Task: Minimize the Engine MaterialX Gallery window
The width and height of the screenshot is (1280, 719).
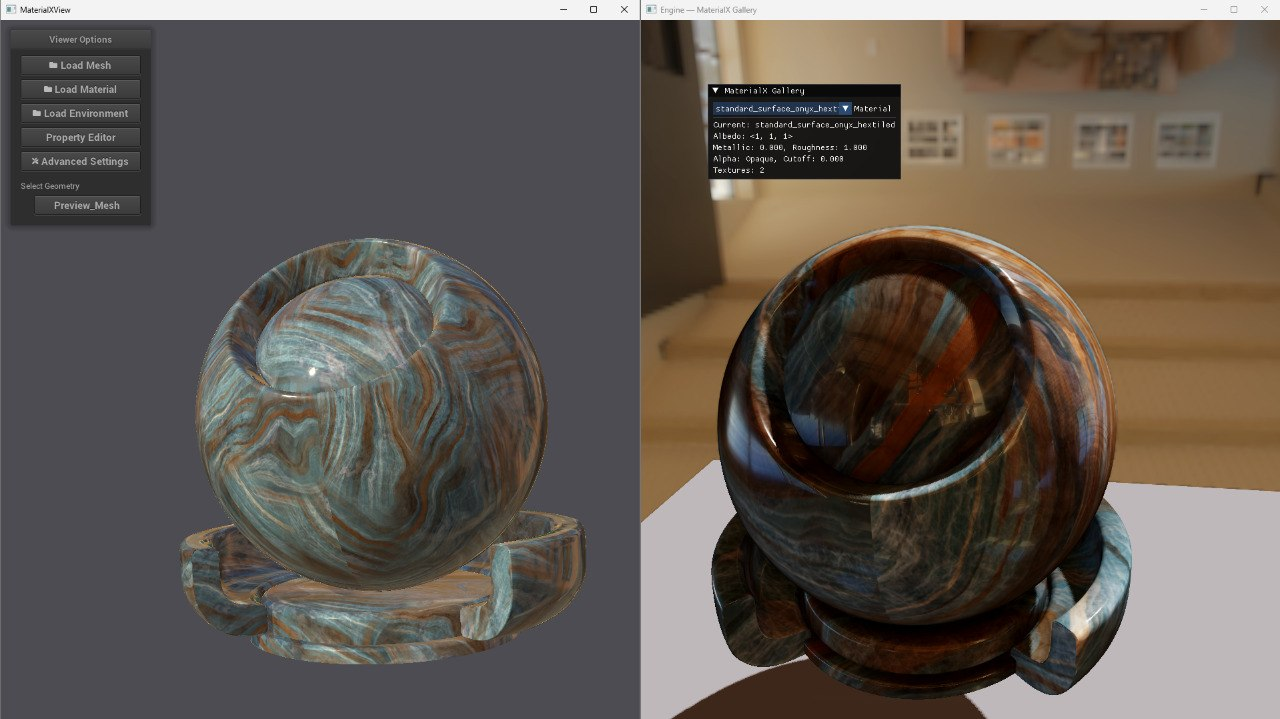Action: point(1203,9)
